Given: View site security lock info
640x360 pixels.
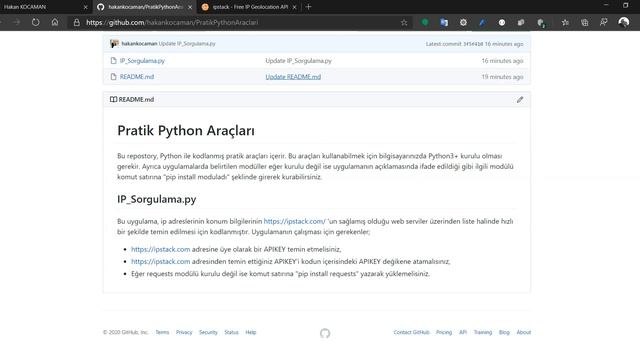Looking at the screenshot, I should tap(76, 23).
